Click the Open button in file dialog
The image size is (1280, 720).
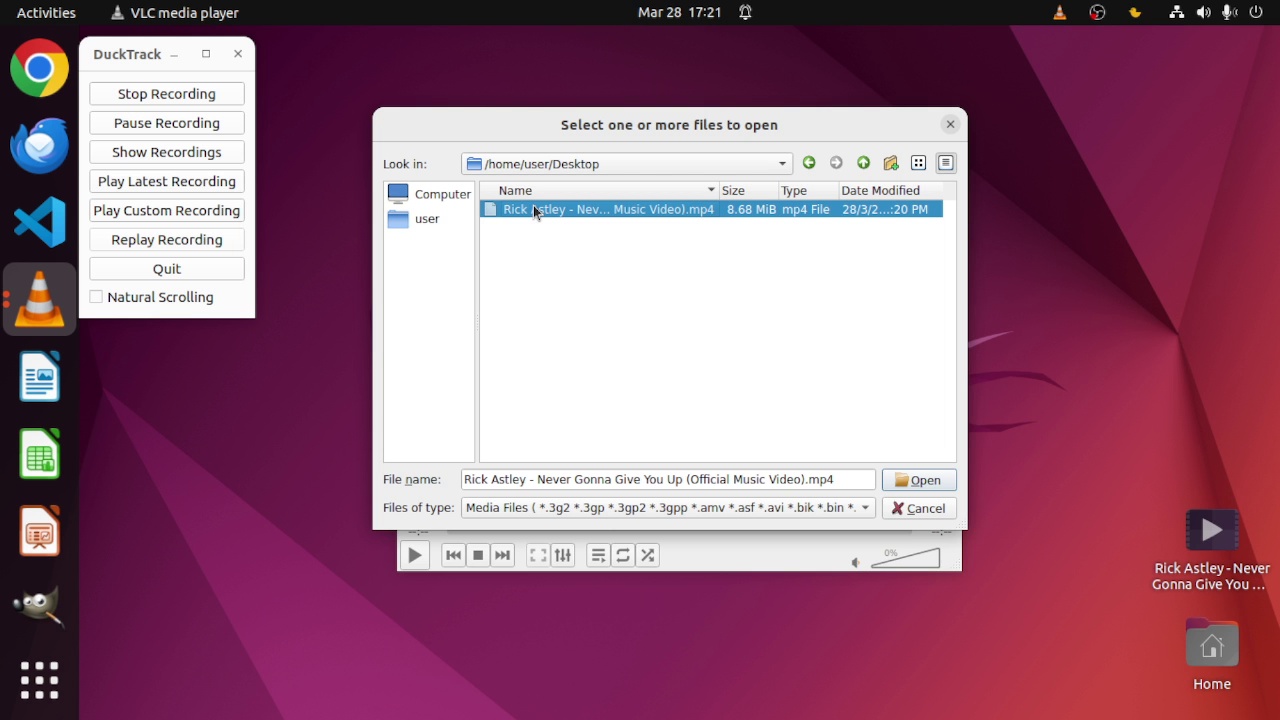(x=919, y=480)
